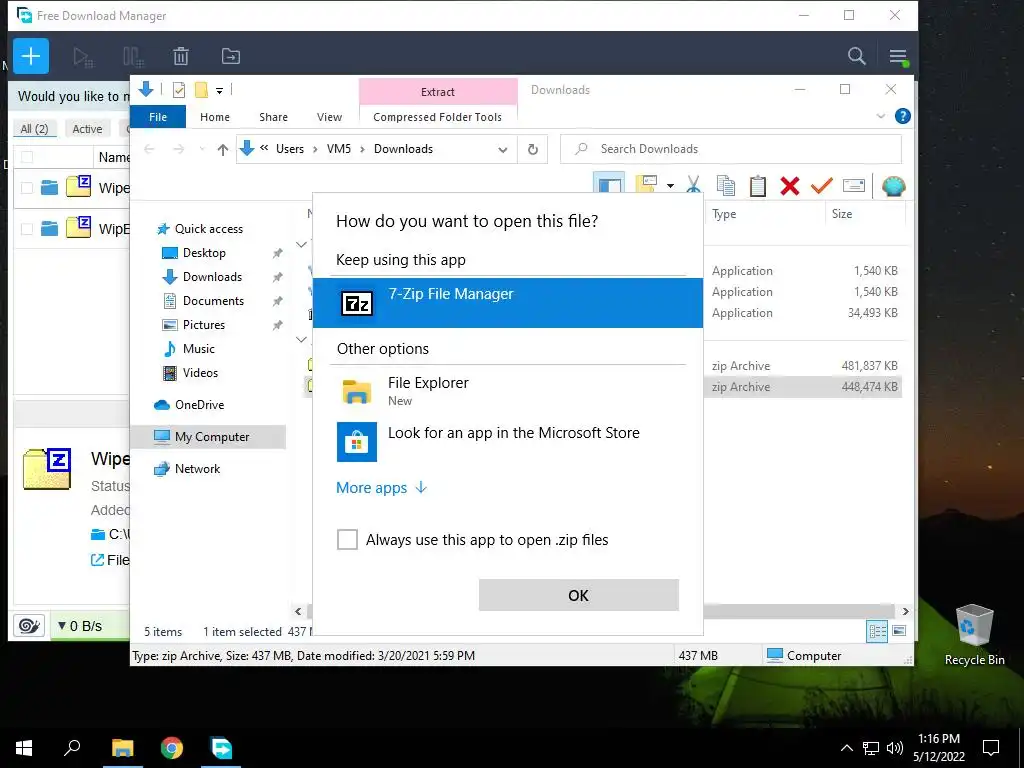
Task: Choose 7-Zip File Manager to open file
Action: click(x=507, y=303)
